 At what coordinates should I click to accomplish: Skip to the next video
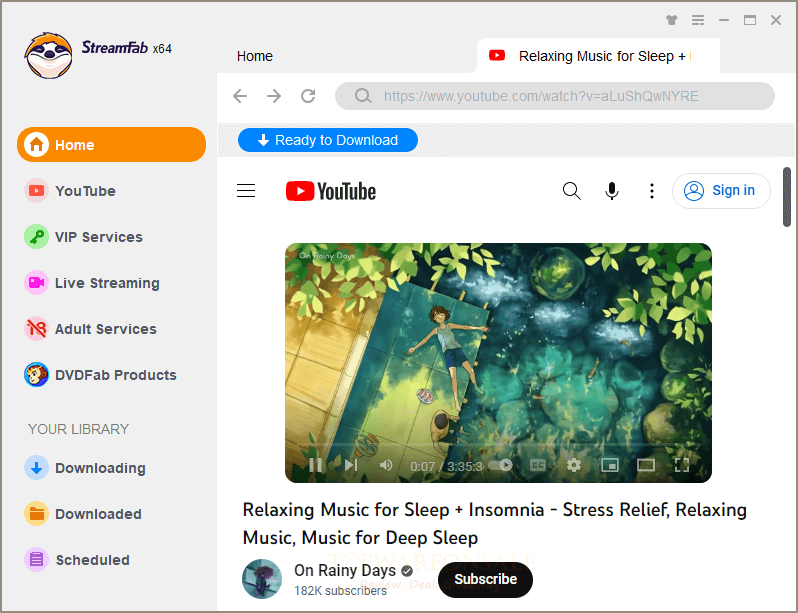pyautogui.click(x=351, y=465)
